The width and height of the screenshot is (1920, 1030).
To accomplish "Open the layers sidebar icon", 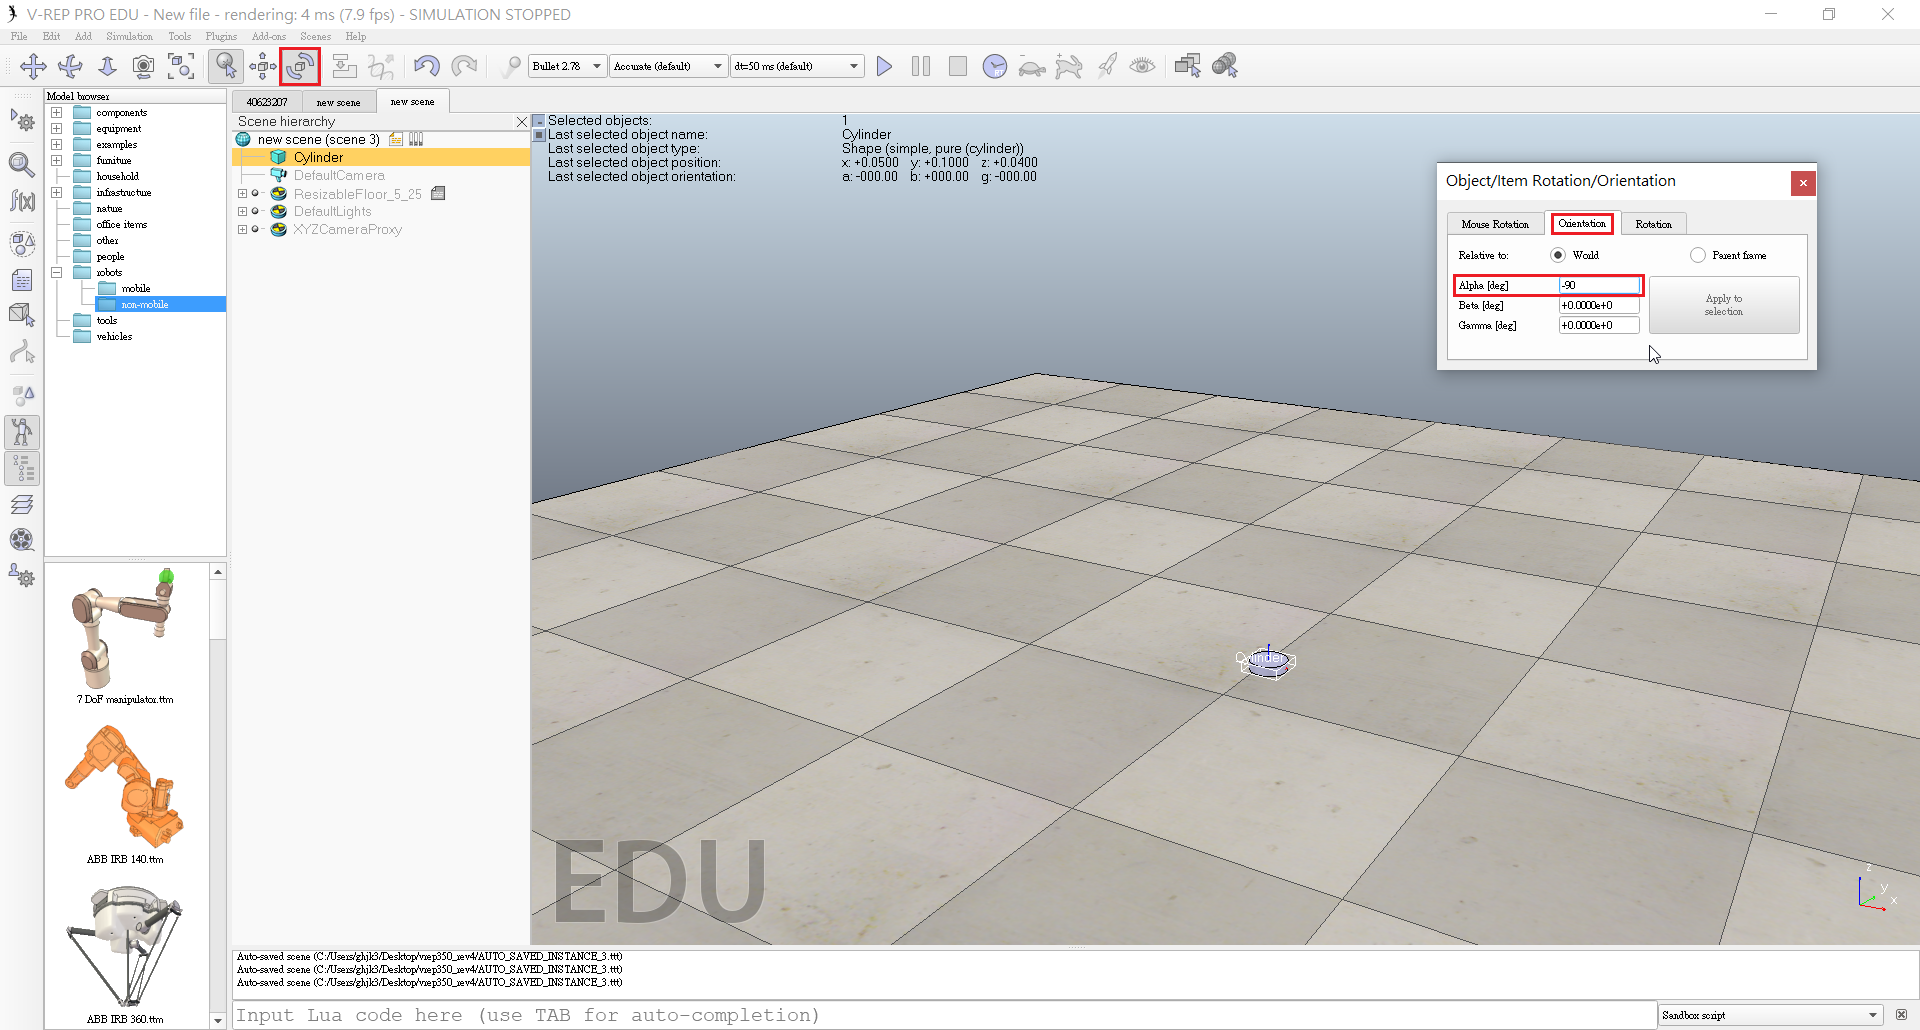I will click(22, 504).
